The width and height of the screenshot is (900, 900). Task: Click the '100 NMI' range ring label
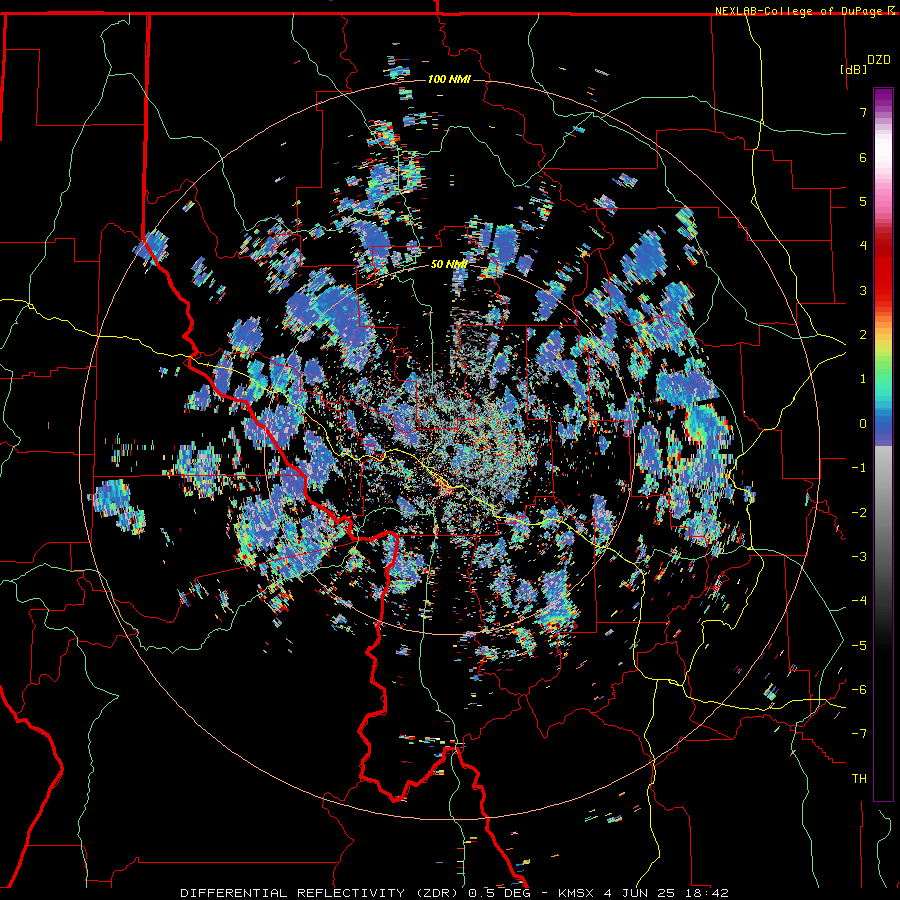tap(449, 79)
